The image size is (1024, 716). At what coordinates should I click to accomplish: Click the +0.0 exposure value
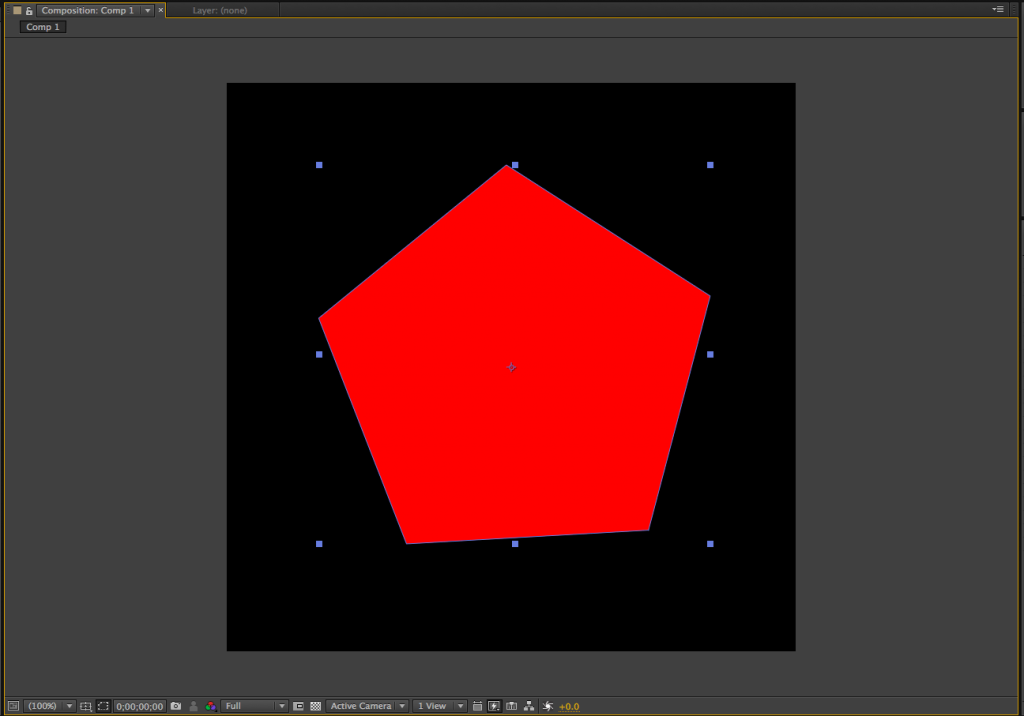569,706
